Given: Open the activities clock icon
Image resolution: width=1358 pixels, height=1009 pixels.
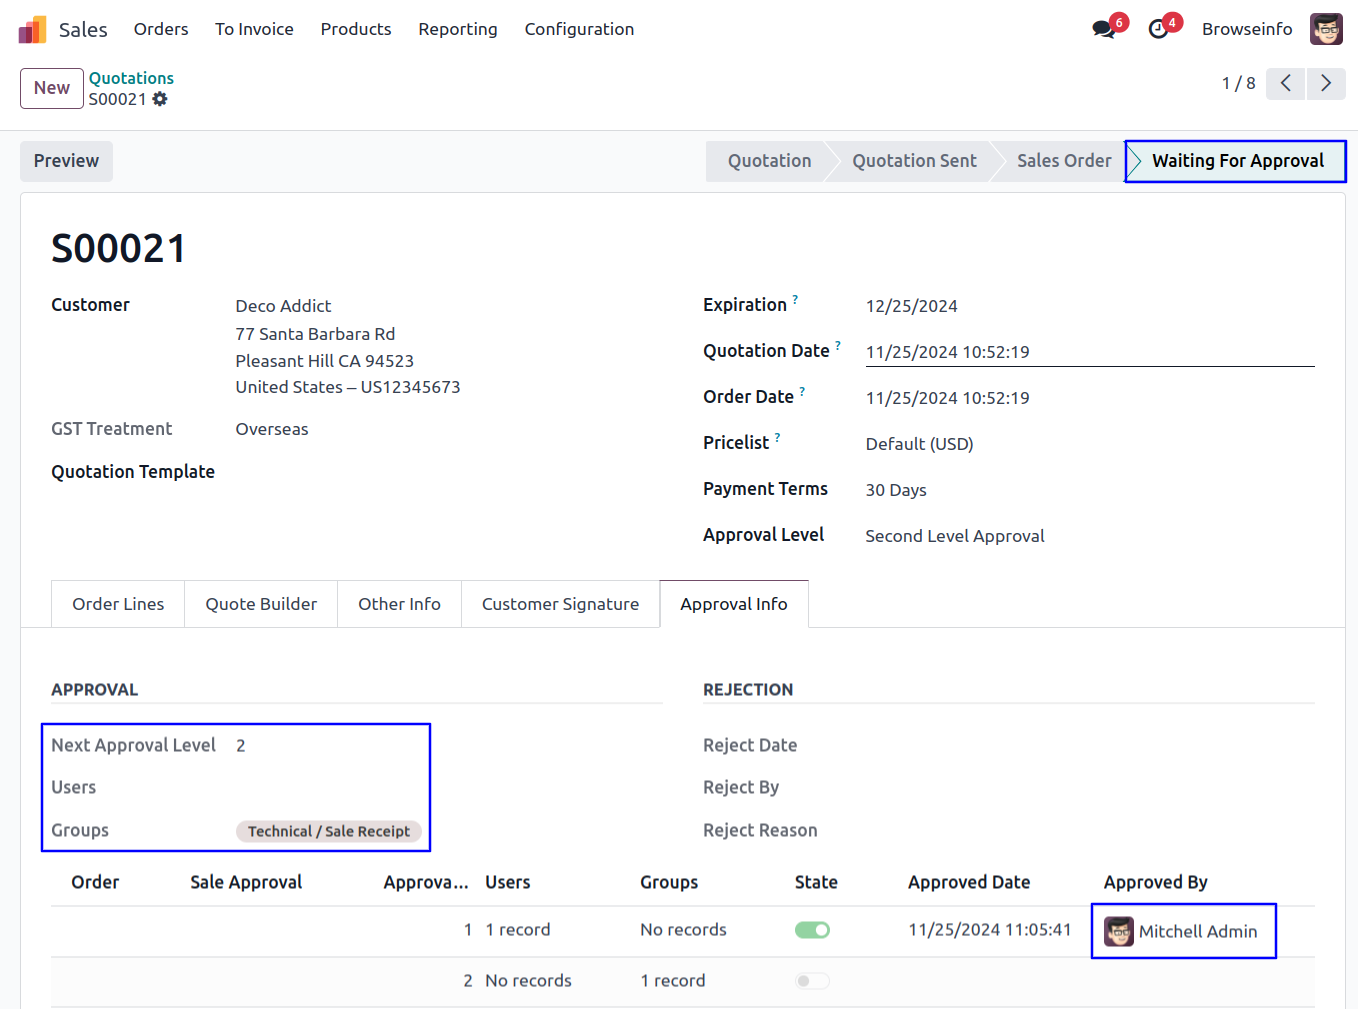Looking at the screenshot, I should point(1158,30).
